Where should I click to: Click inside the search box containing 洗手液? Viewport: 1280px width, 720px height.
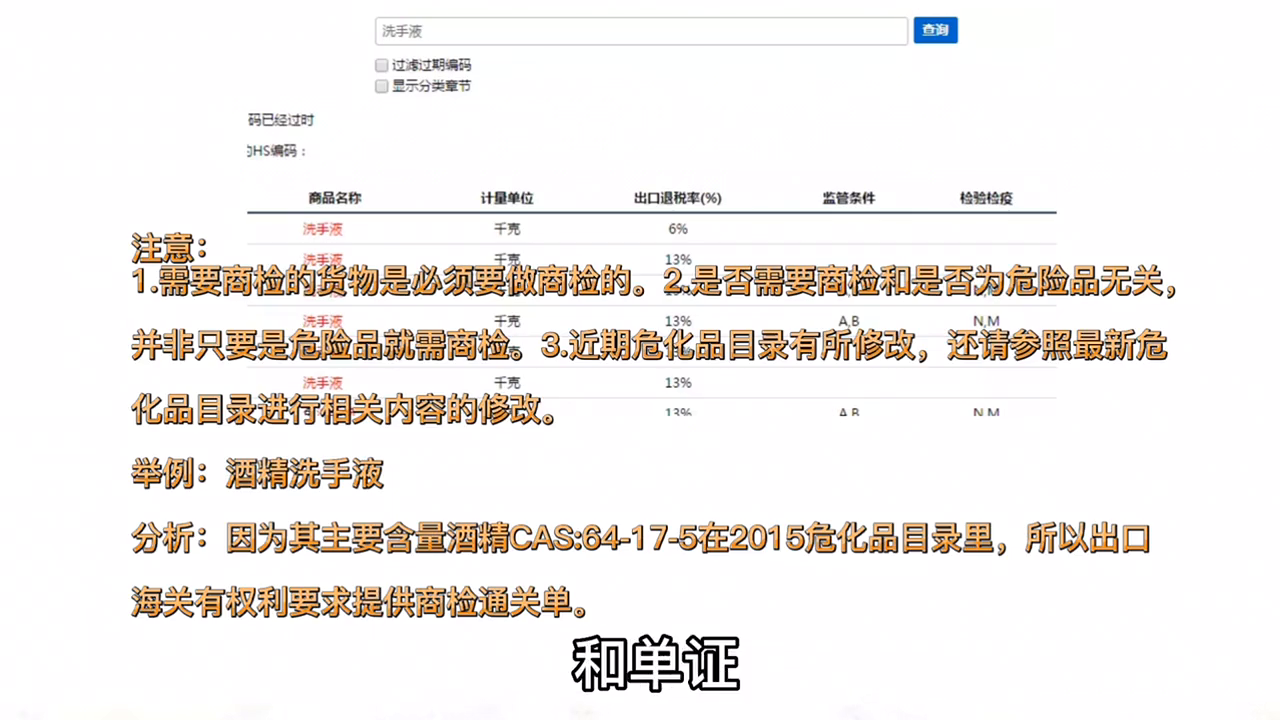tap(640, 31)
